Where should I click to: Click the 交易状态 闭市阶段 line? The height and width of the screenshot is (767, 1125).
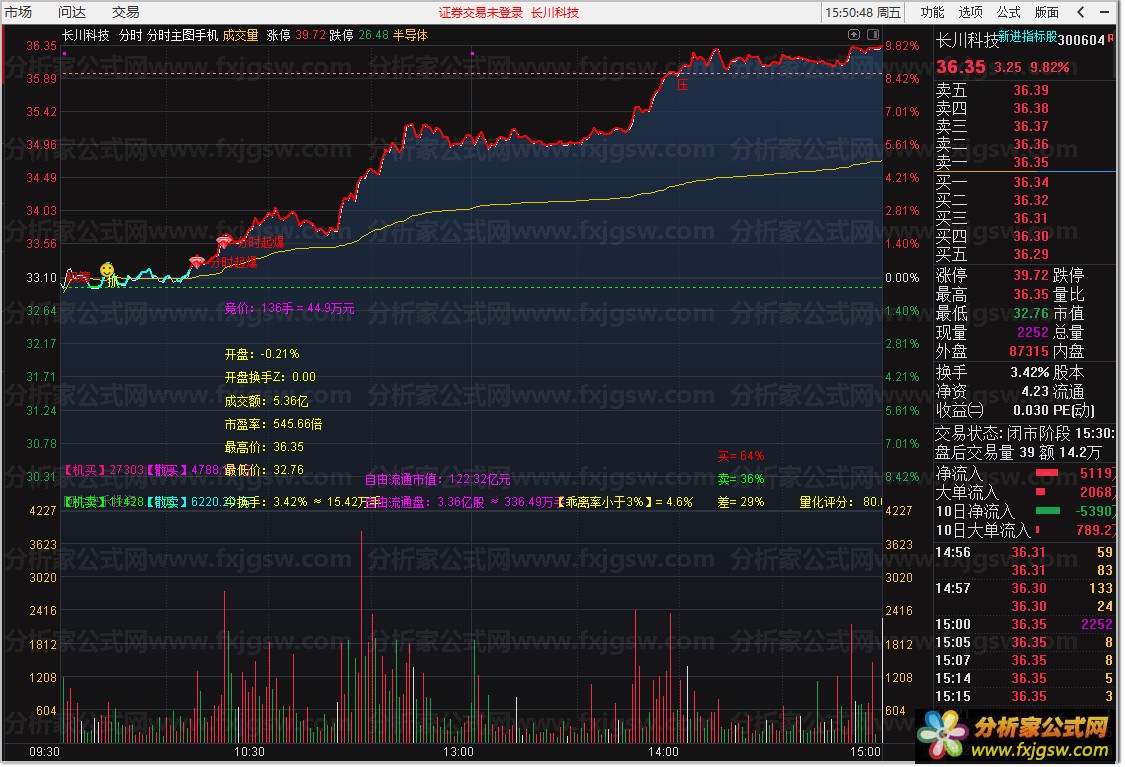[x=1026, y=433]
